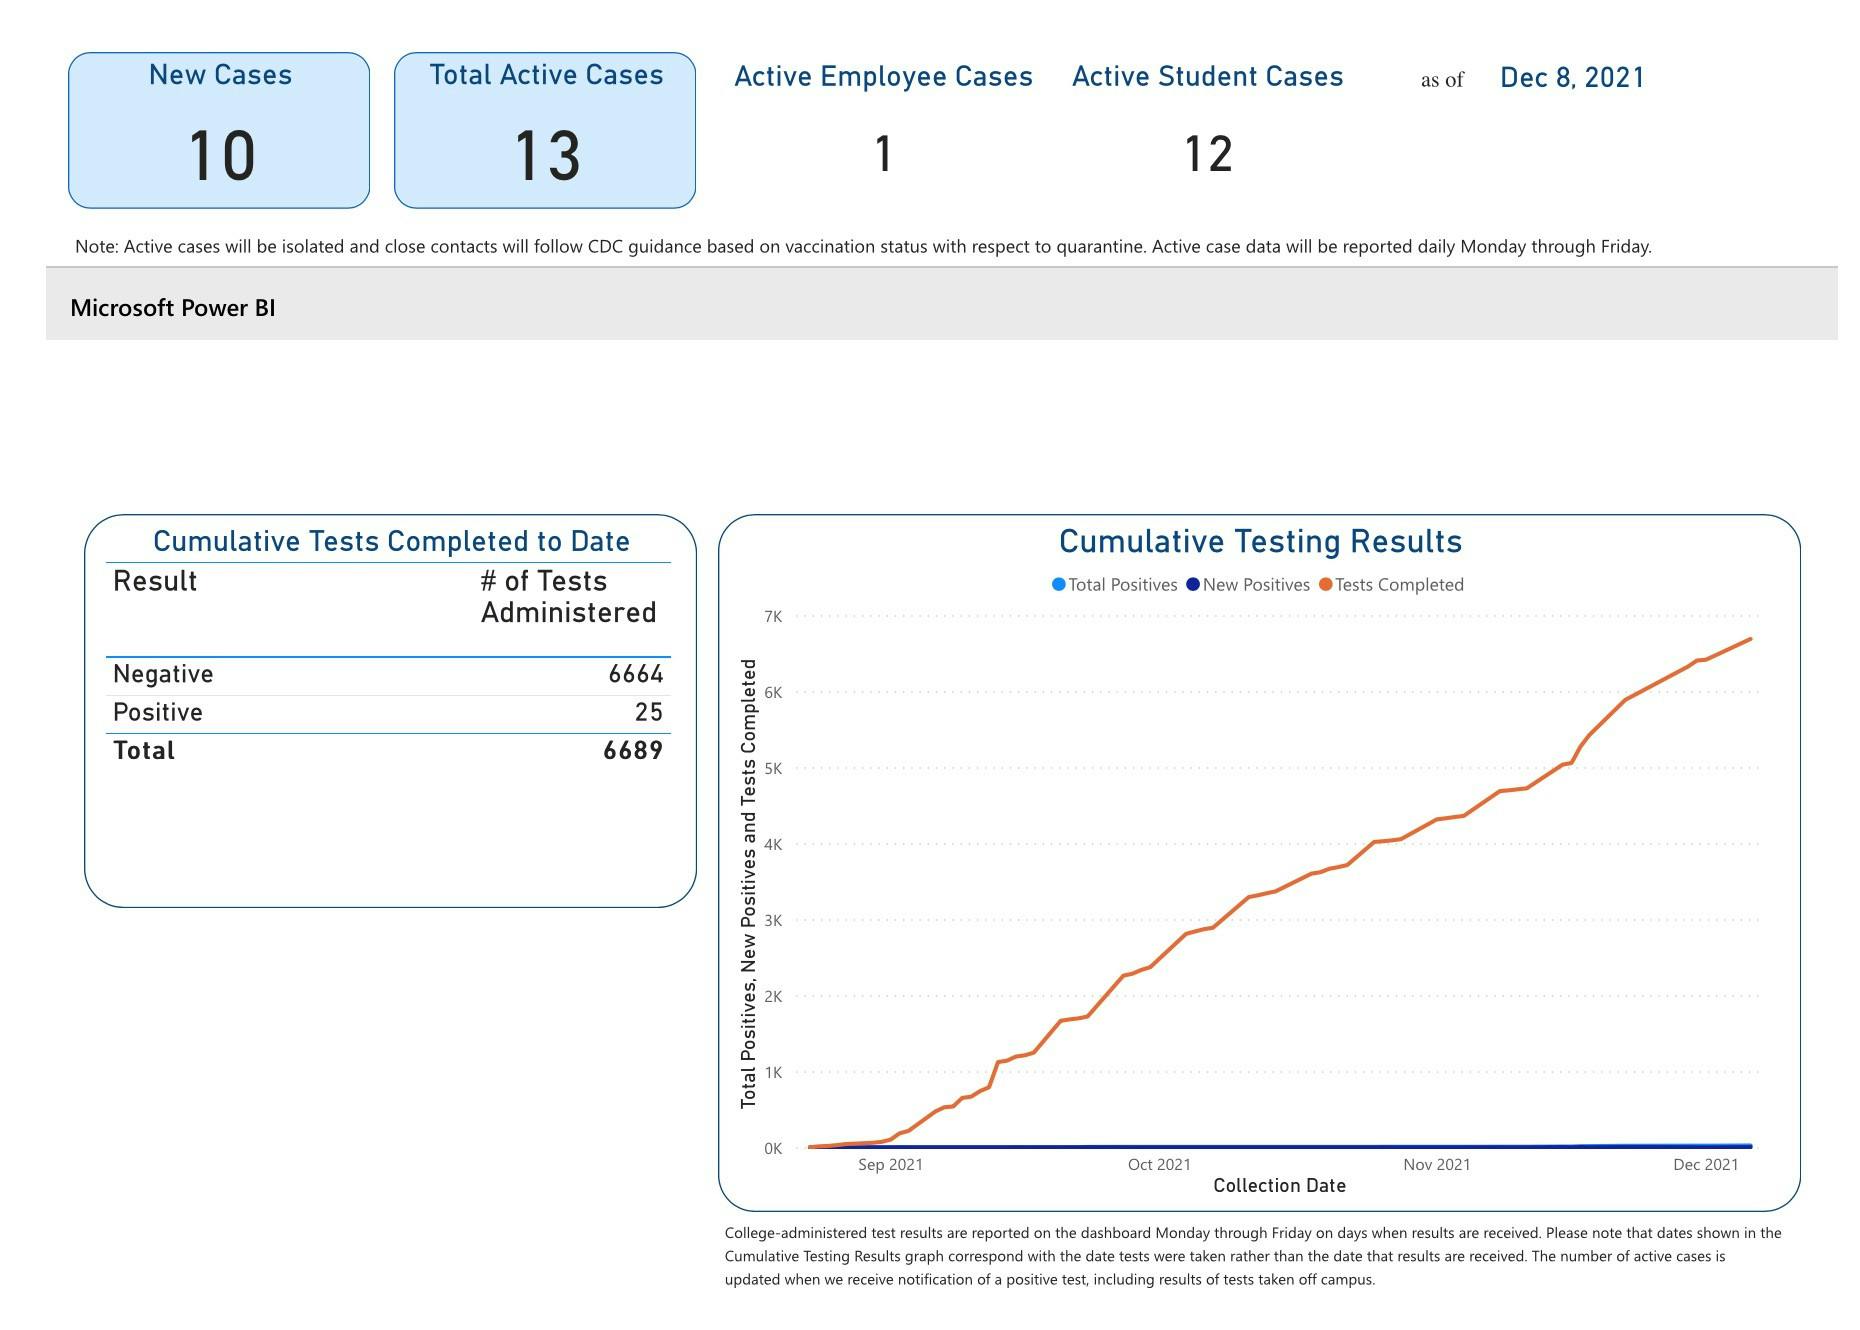Select the Result column header
The height and width of the screenshot is (1330, 1860).
point(154,581)
